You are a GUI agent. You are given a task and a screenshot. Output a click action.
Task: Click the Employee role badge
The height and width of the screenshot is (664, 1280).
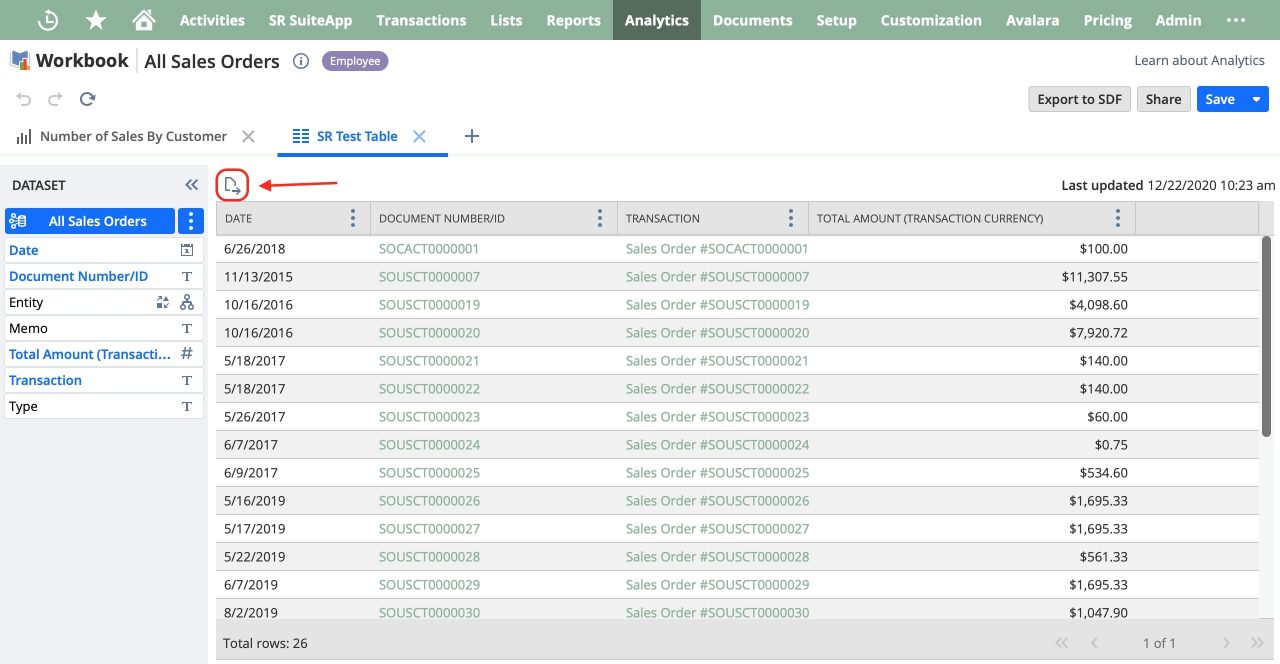click(x=355, y=61)
